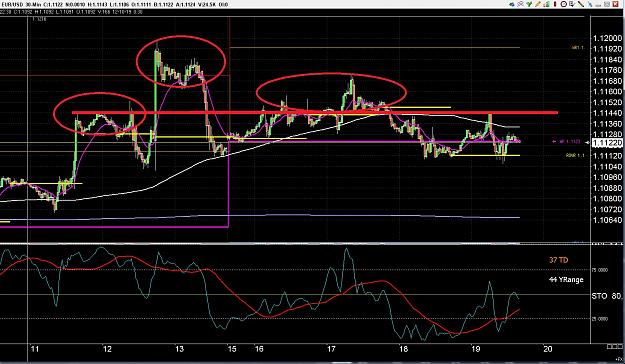
Task: Click the 1.11920 price axis label
Action: pyautogui.click(x=607, y=49)
